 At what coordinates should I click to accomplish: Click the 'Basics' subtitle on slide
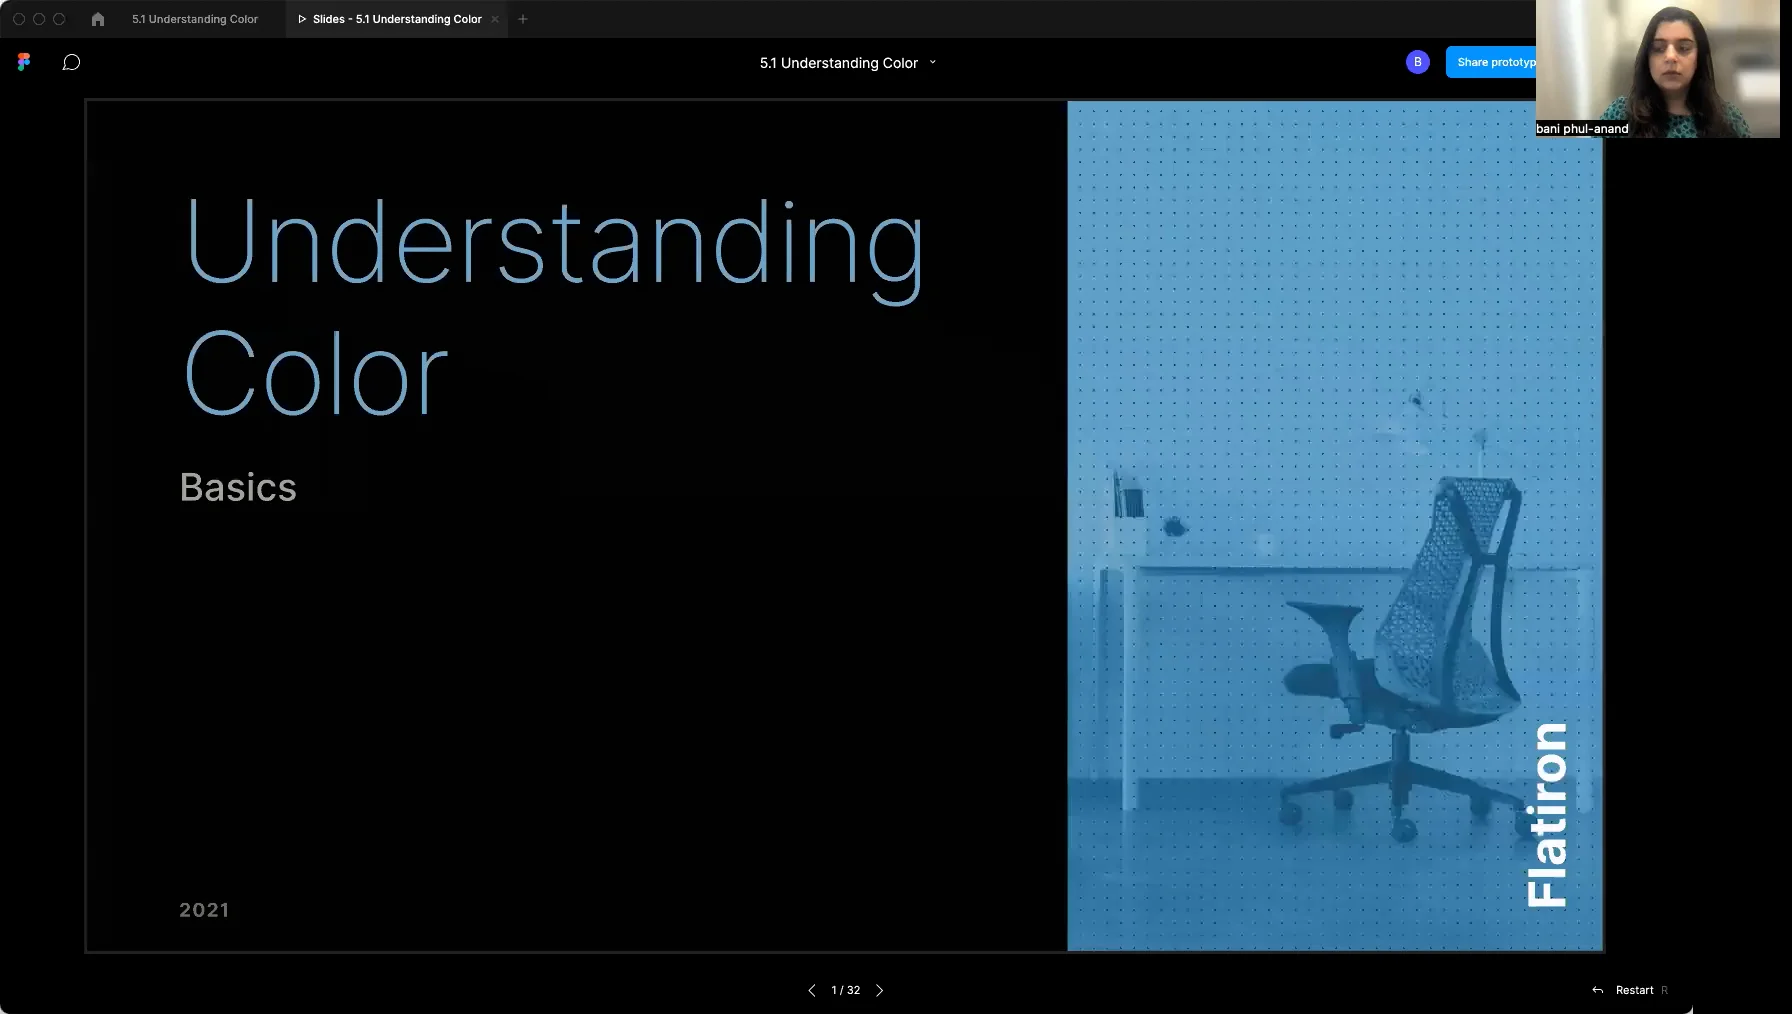click(238, 487)
